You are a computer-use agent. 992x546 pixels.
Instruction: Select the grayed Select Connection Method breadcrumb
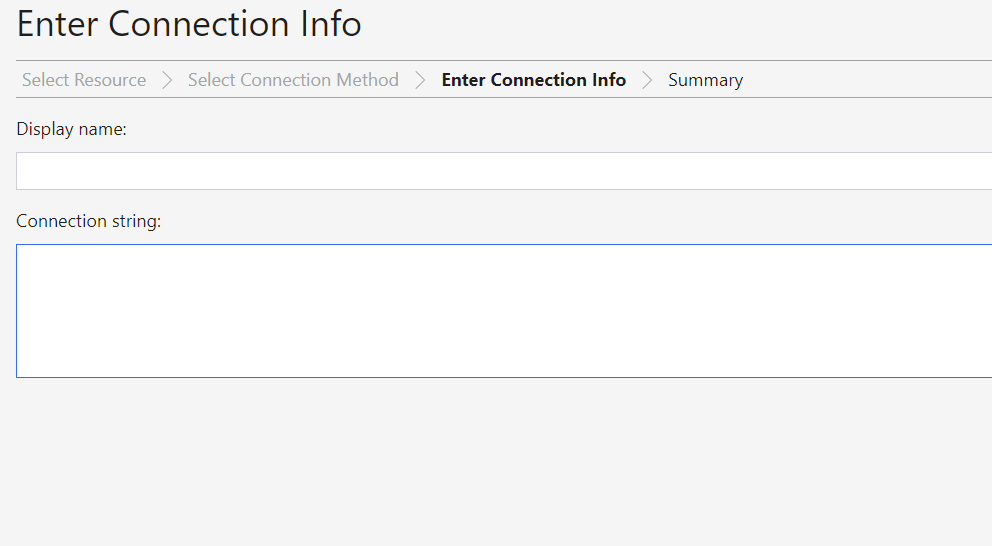[x=293, y=80]
